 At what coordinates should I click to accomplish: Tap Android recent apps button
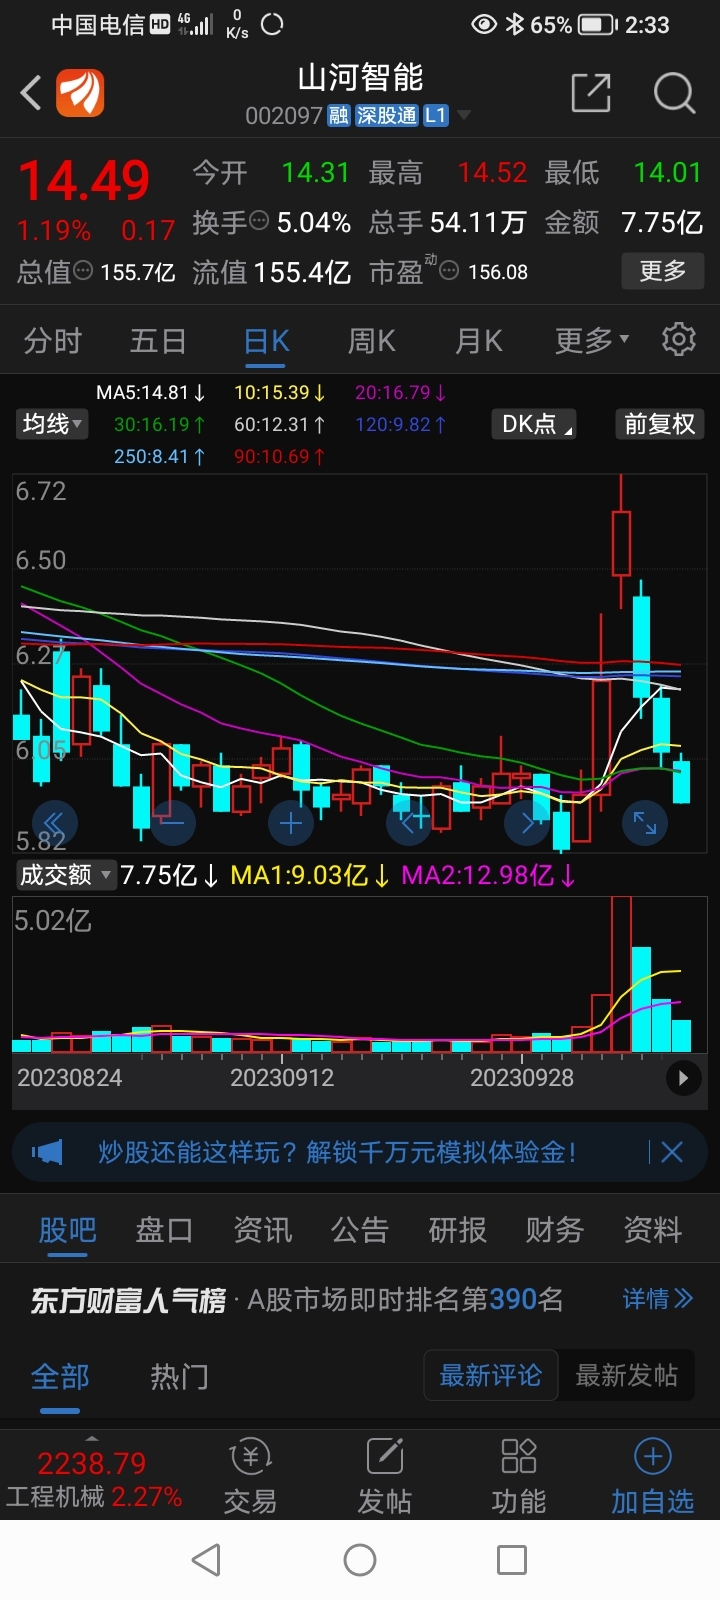point(512,1559)
